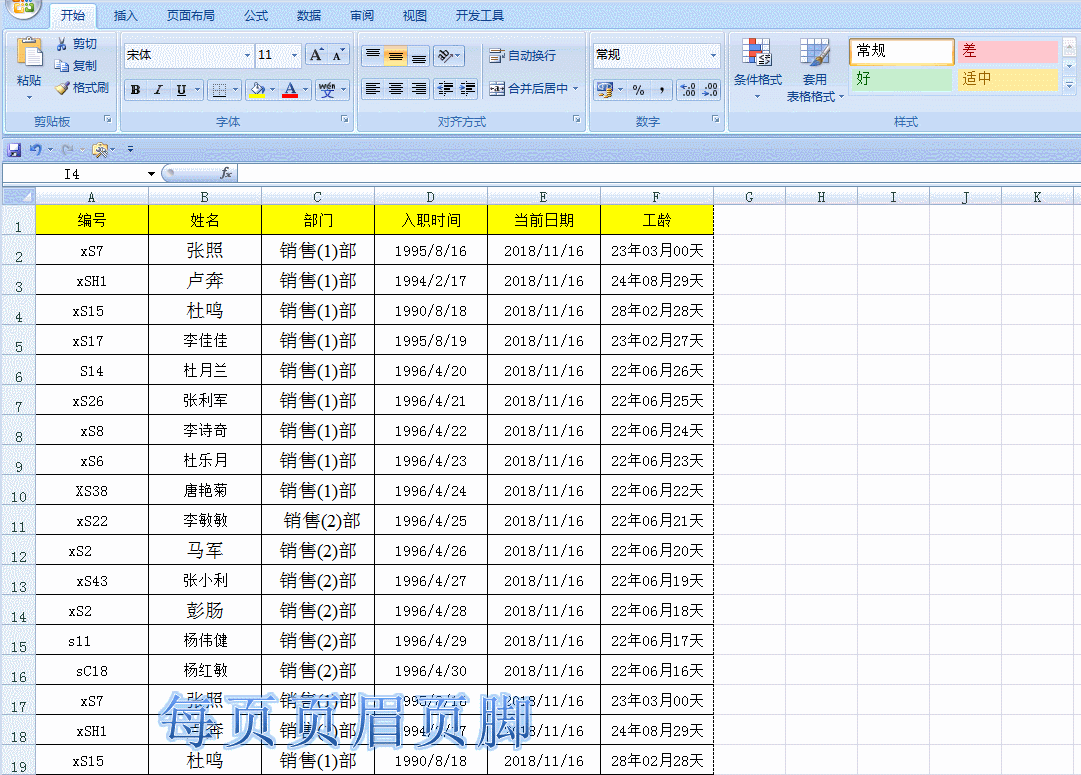The width and height of the screenshot is (1081, 775).
Task: Open the 插入 ribbon tab
Action: pyautogui.click(x=125, y=15)
